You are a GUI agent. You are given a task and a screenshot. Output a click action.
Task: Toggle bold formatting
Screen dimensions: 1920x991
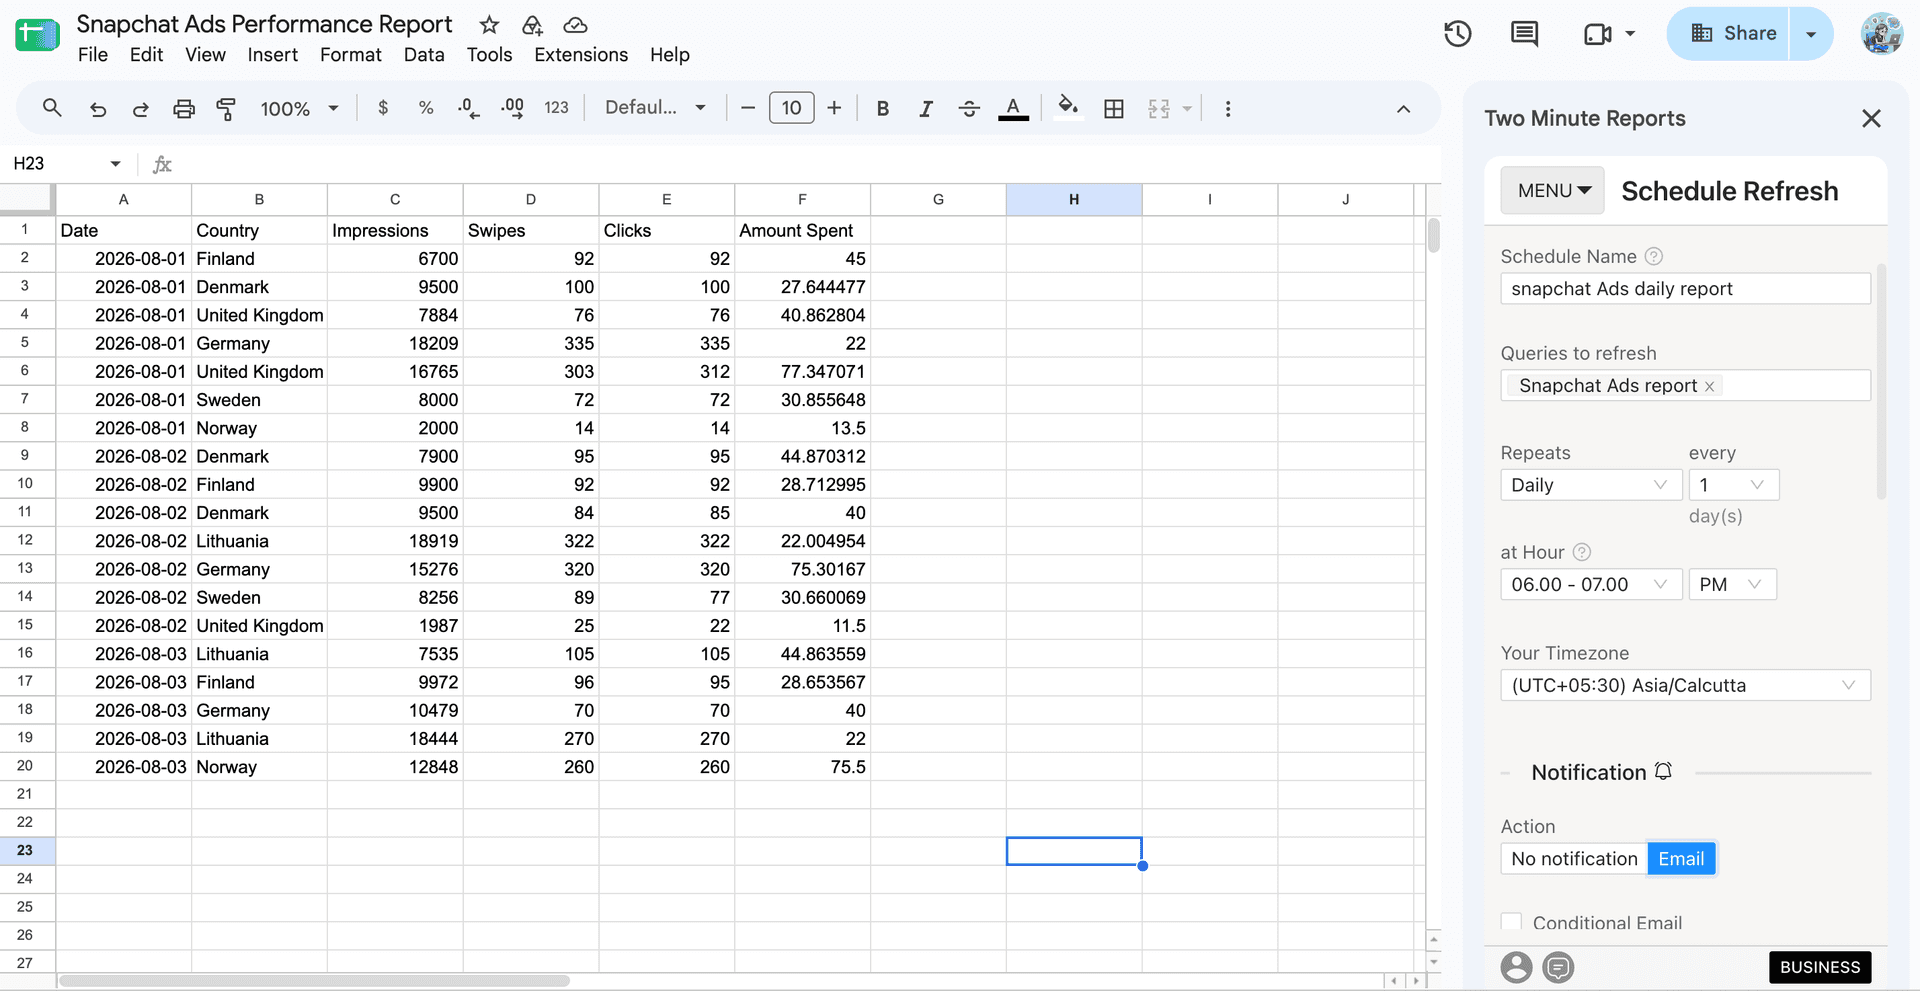point(883,108)
